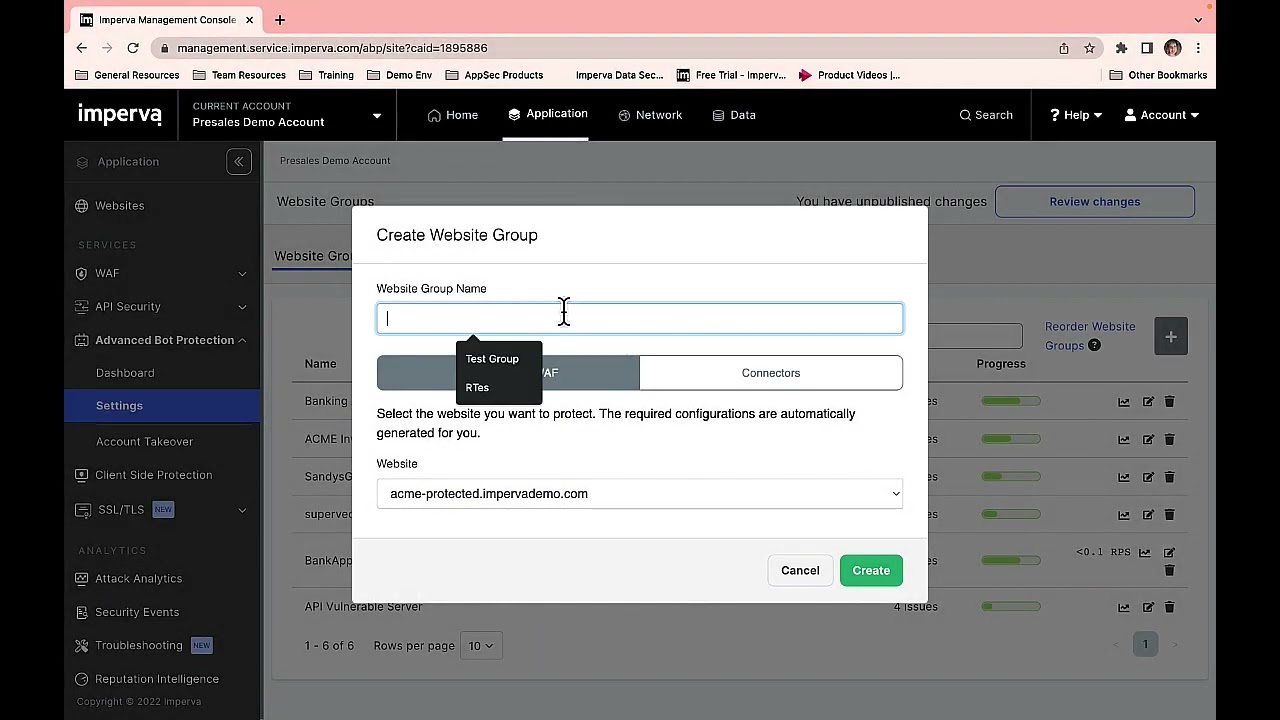Click the green Create button
The image size is (1280, 720).
871,570
